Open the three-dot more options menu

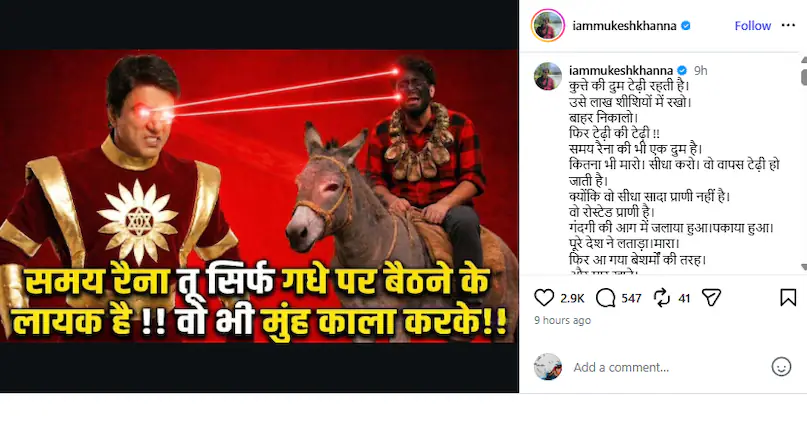[x=788, y=25]
